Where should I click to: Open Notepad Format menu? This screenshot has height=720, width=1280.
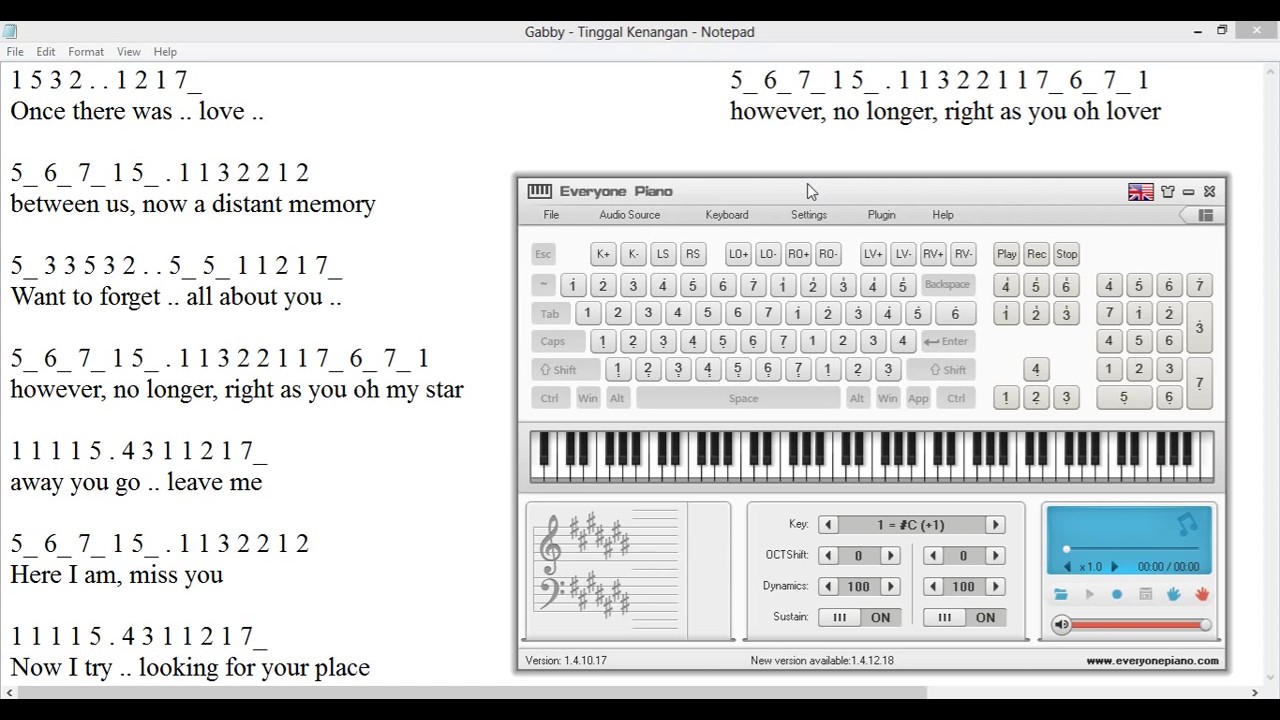tap(86, 52)
